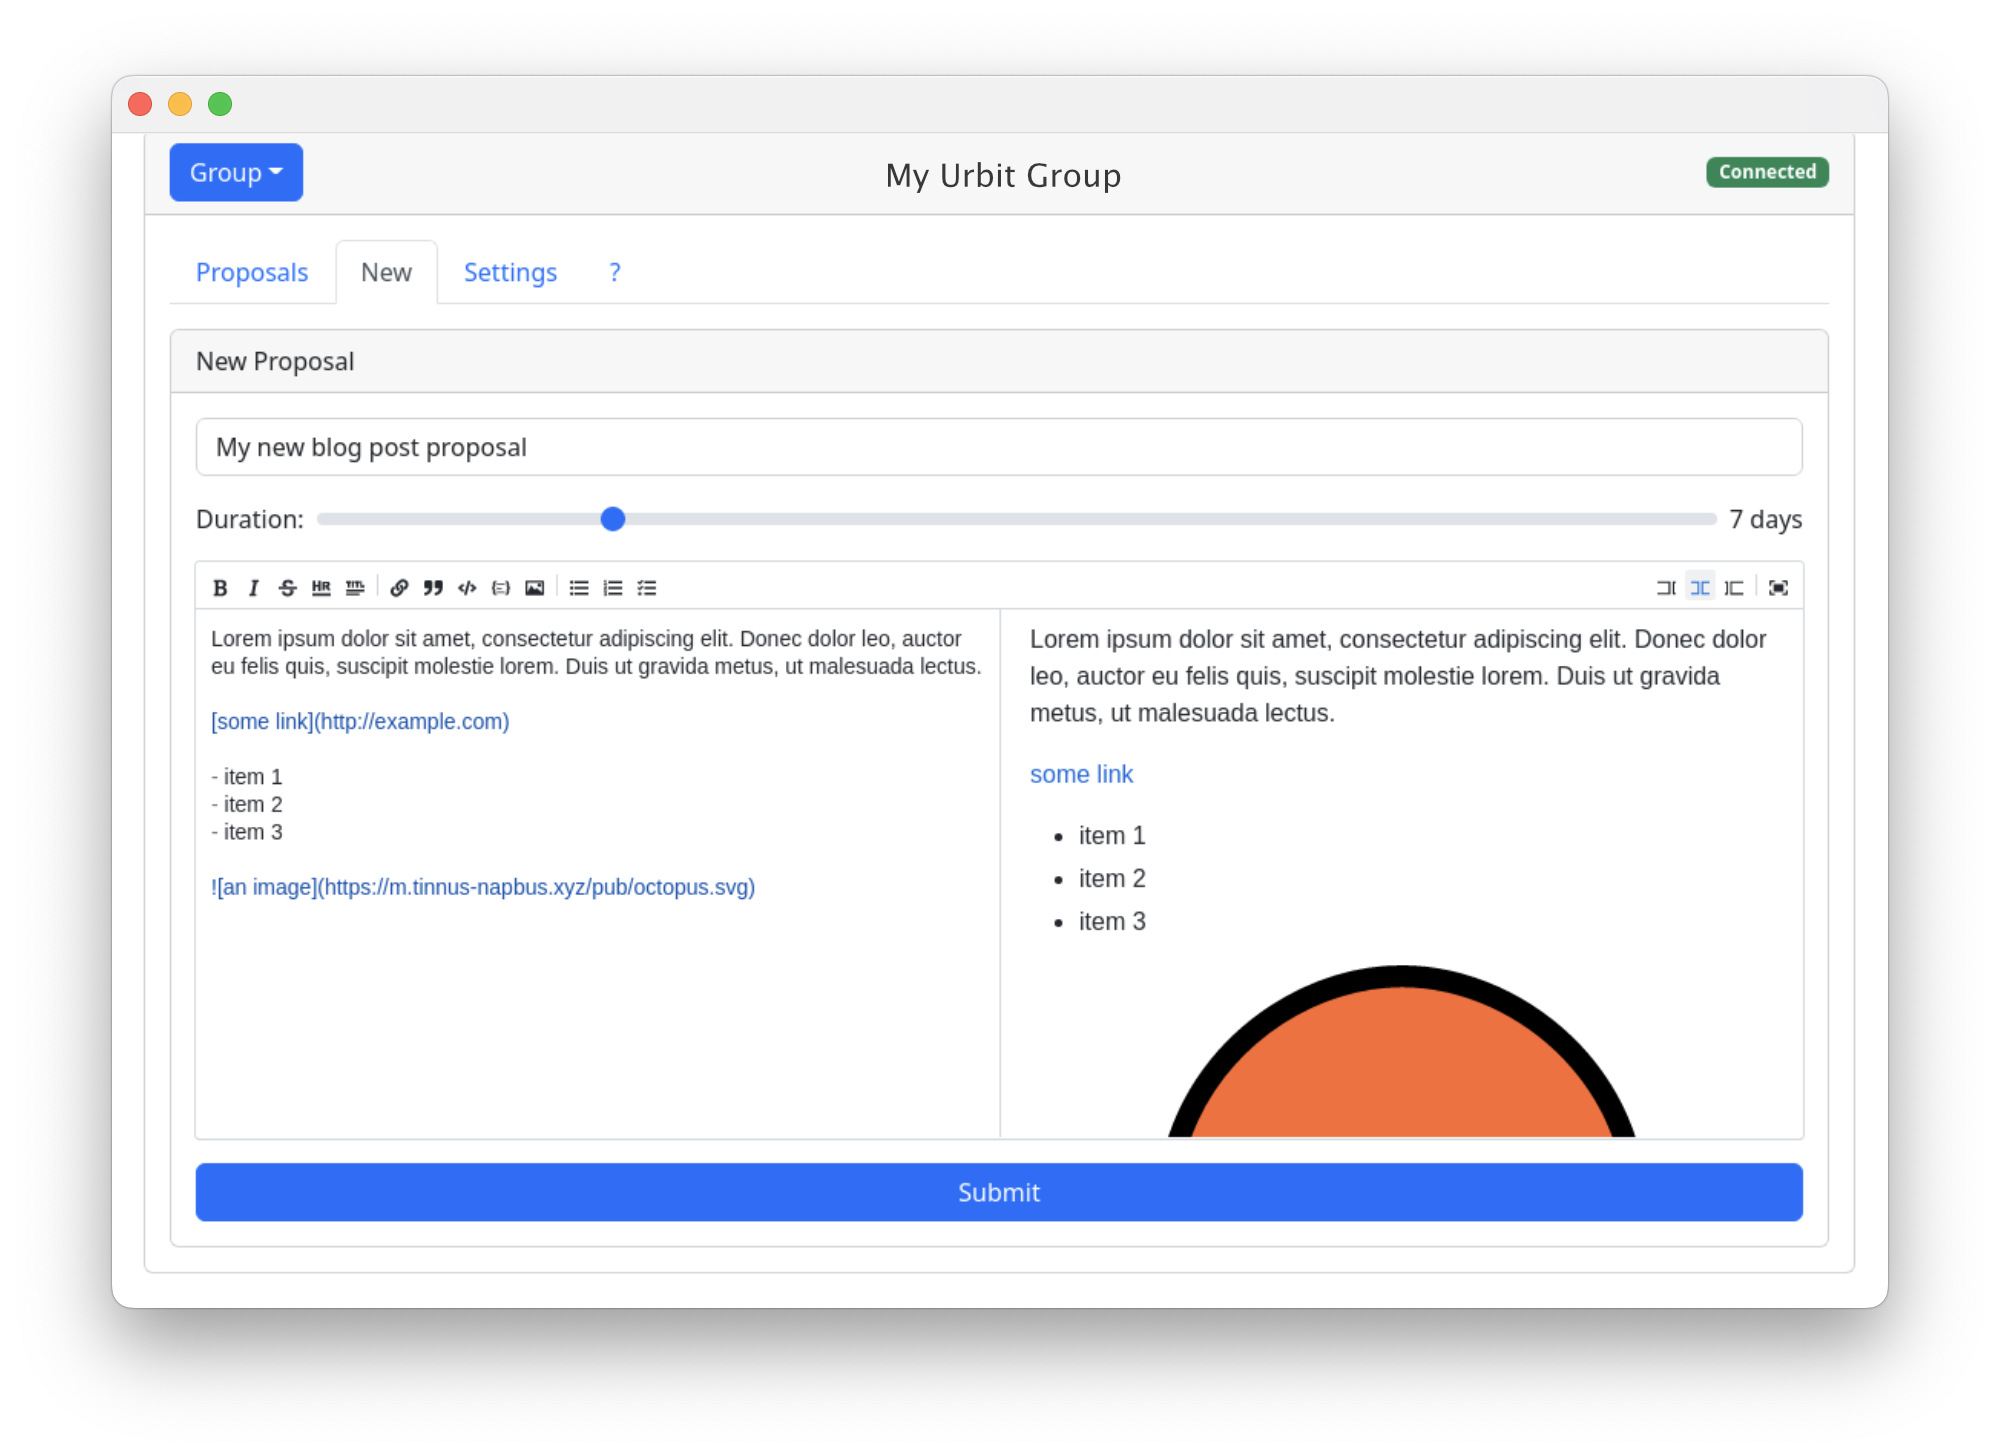This screenshot has width=2000, height=1456.
Task: Click the octopus image in the preview
Action: pyautogui.click(x=1402, y=1051)
